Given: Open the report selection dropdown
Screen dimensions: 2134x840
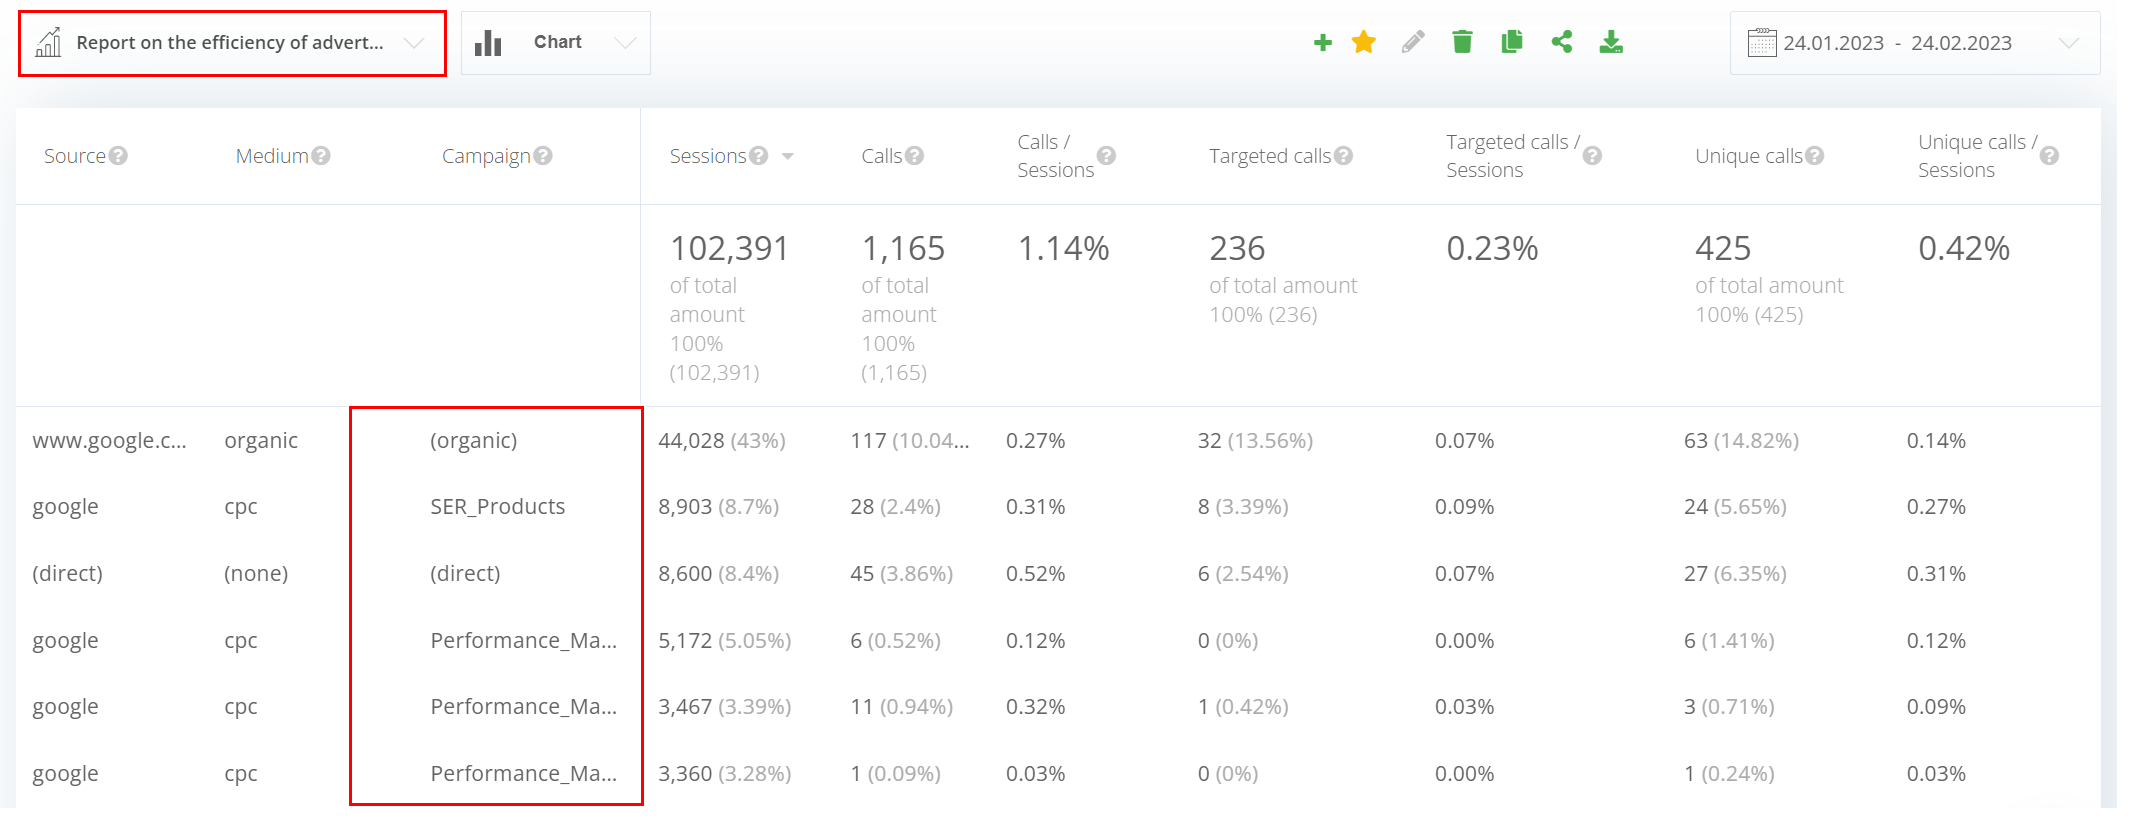Looking at the screenshot, I should (x=232, y=43).
